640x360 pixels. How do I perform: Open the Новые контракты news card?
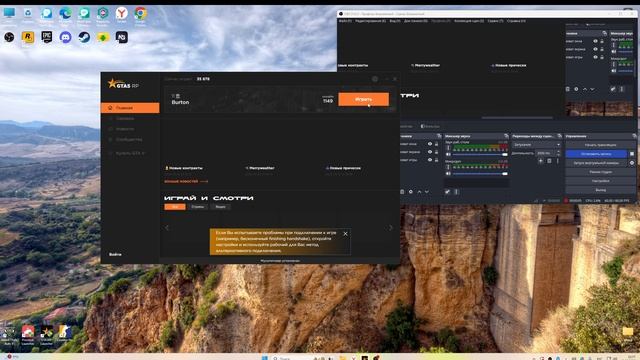click(184, 168)
